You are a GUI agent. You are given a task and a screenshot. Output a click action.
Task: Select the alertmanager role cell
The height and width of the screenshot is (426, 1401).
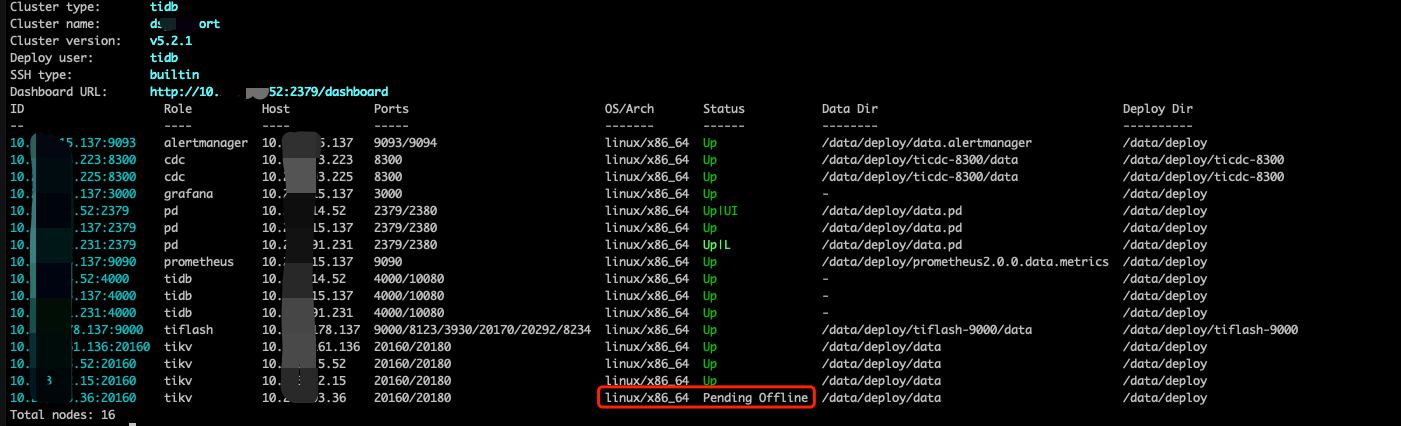(x=205, y=142)
